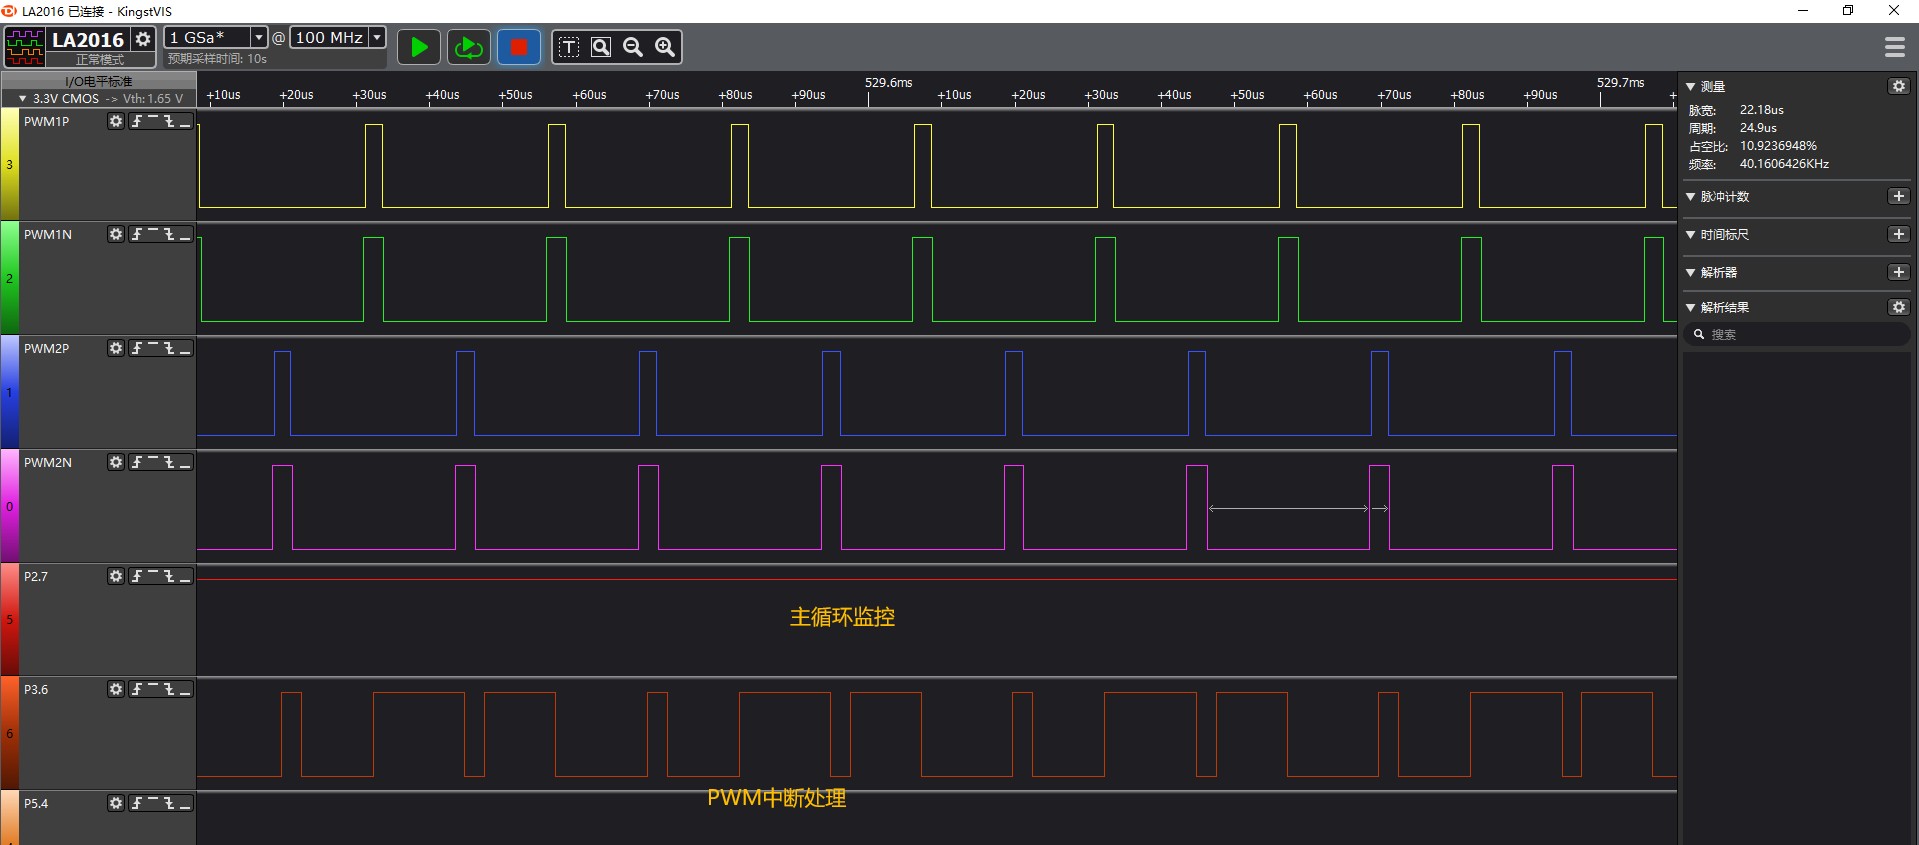Click the 频率 40.1606426KHz value
Viewport: 1919px width, 845px height.
1784,164
